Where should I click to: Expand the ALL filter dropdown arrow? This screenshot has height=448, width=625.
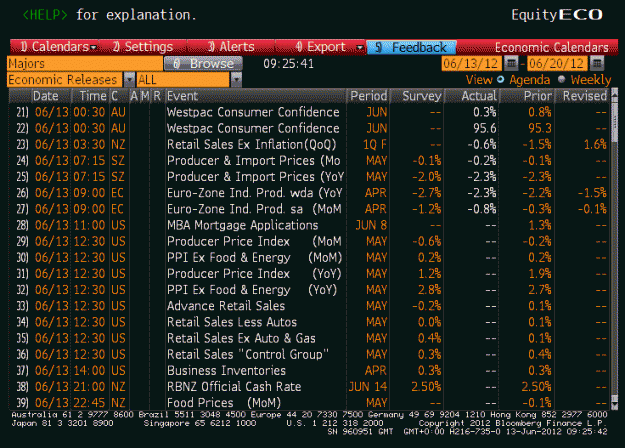[x=236, y=80]
